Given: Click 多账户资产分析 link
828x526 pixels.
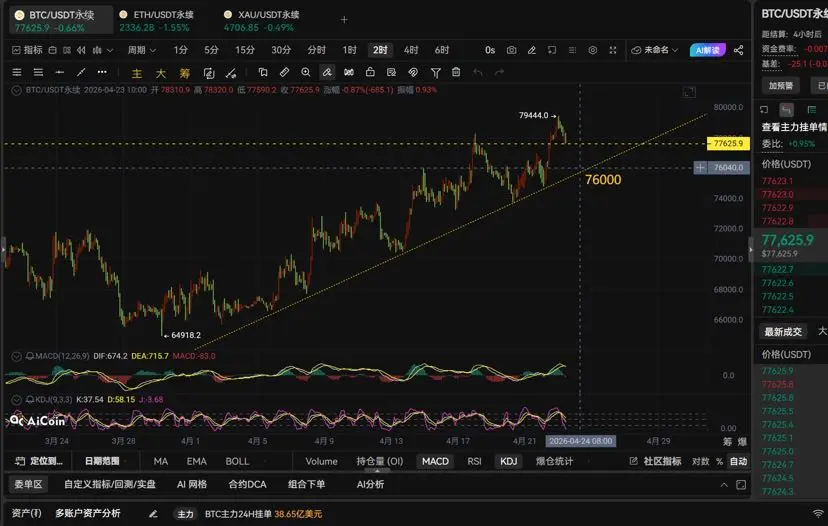Looking at the screenshot, I should point(88,513).
